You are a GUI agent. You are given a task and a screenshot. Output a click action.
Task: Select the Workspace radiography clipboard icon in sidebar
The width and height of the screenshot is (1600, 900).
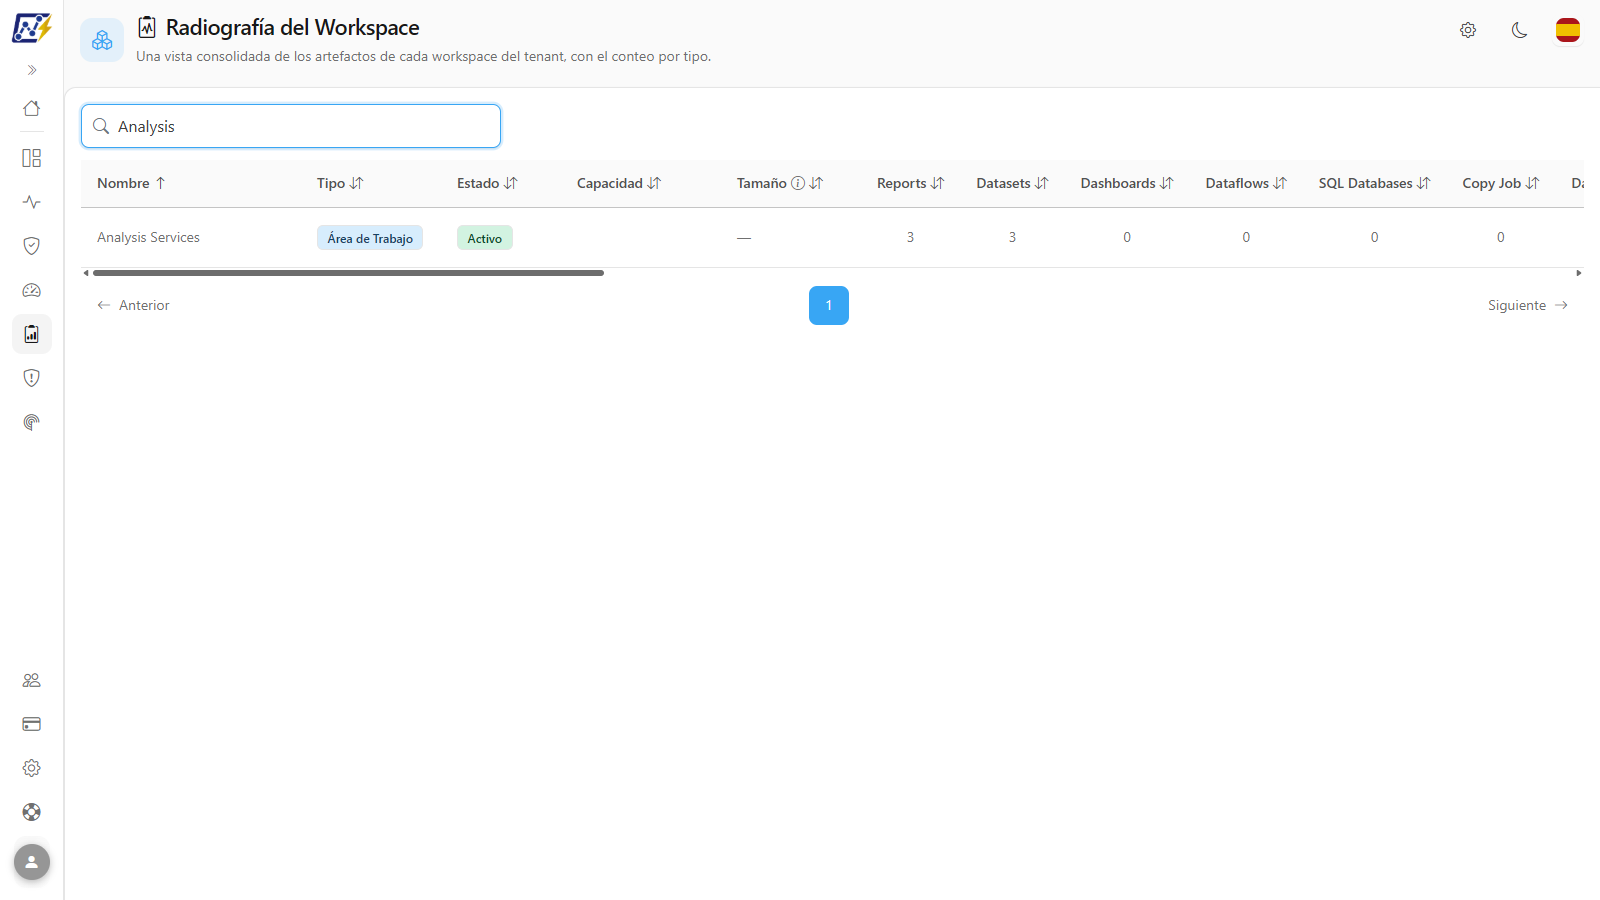(32, 334)
